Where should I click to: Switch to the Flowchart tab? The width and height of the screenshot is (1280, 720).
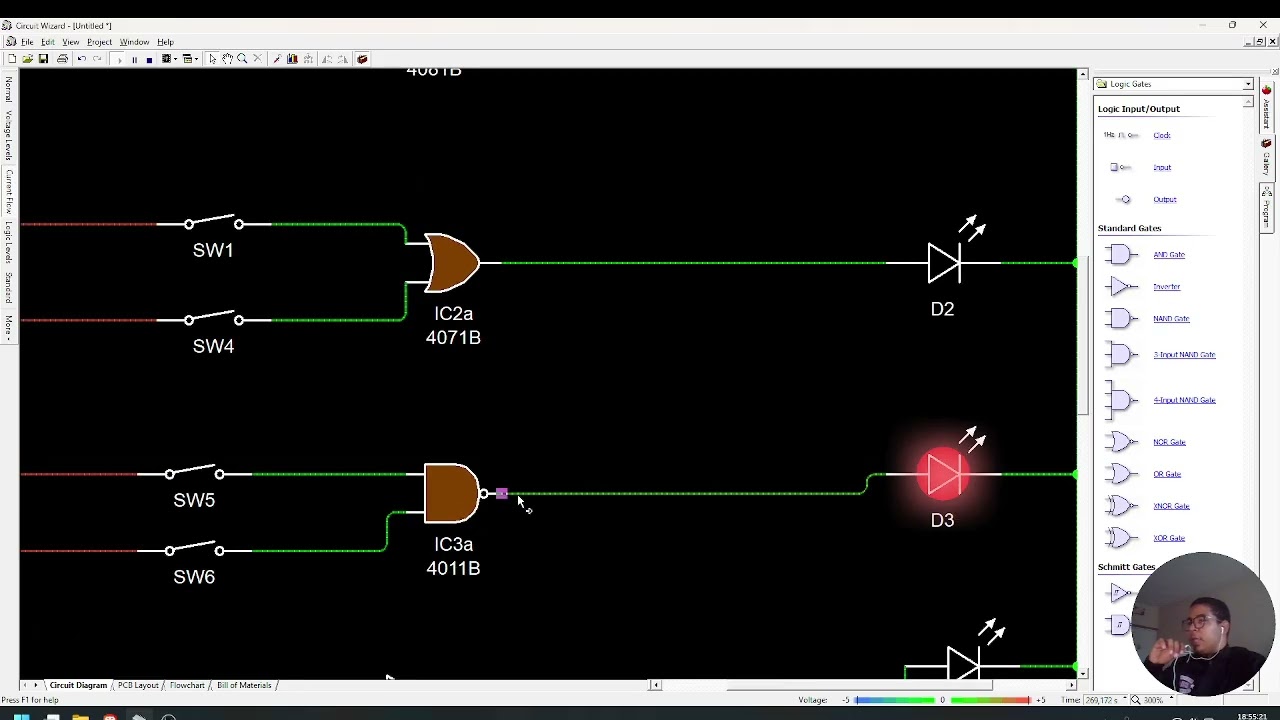click(187, 685)
